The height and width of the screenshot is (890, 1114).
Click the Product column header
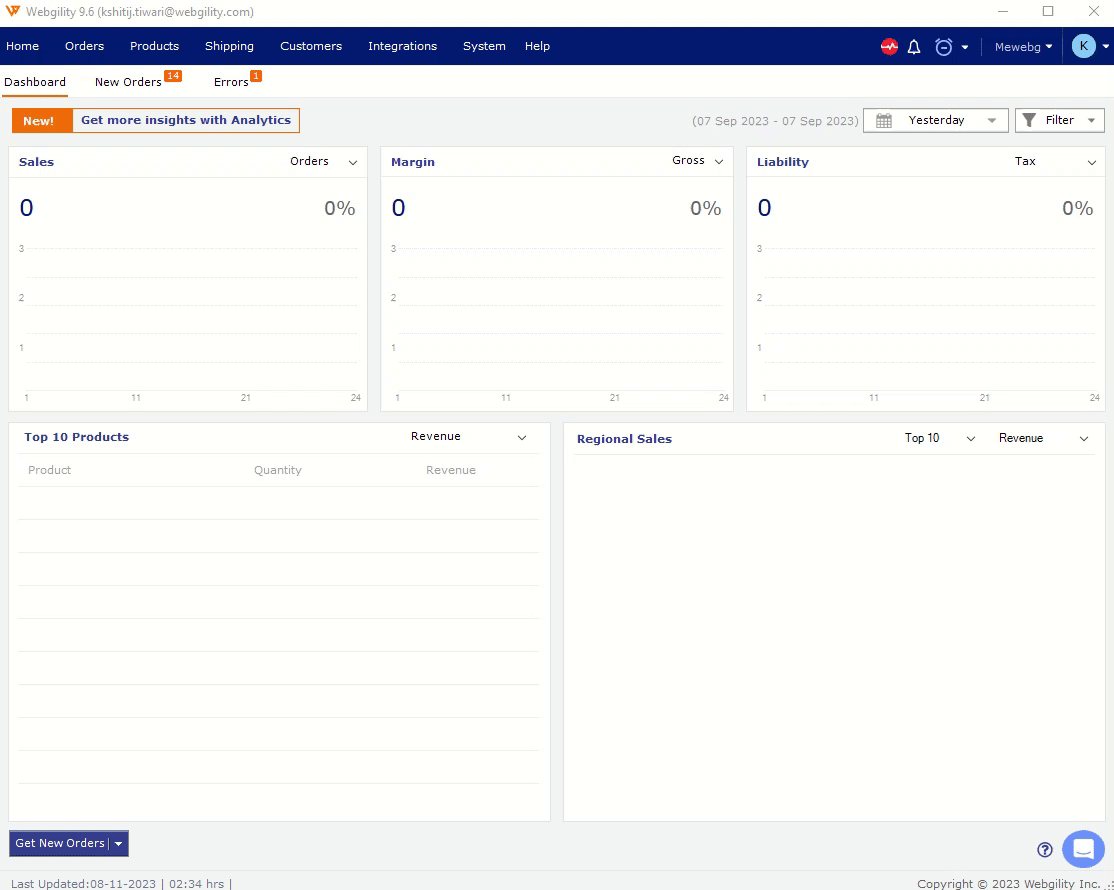pyautogui.click(x=50, y=470)
